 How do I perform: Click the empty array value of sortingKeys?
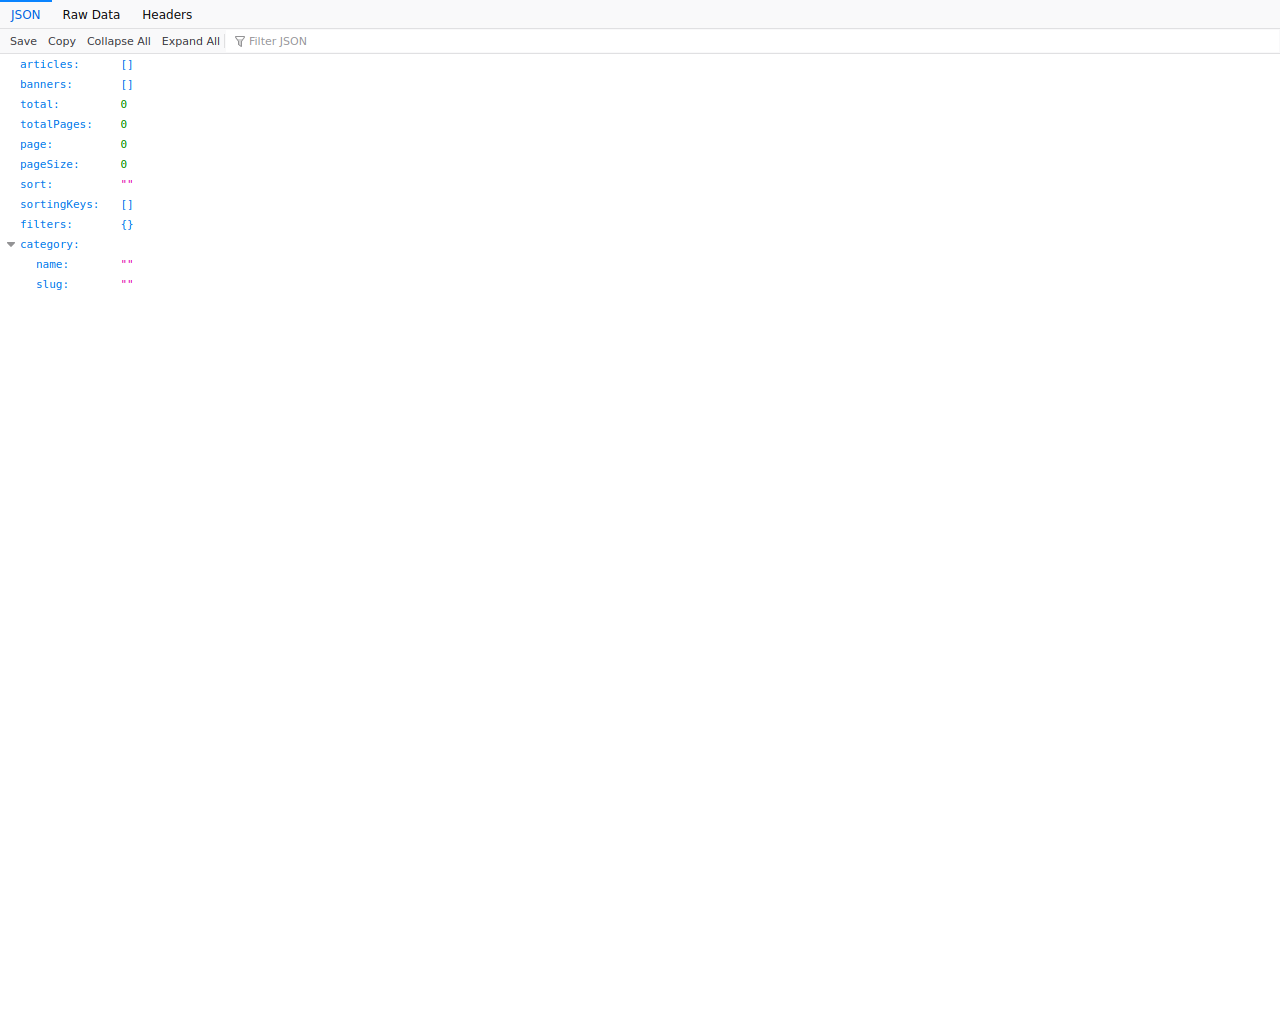tap(127, 204)
